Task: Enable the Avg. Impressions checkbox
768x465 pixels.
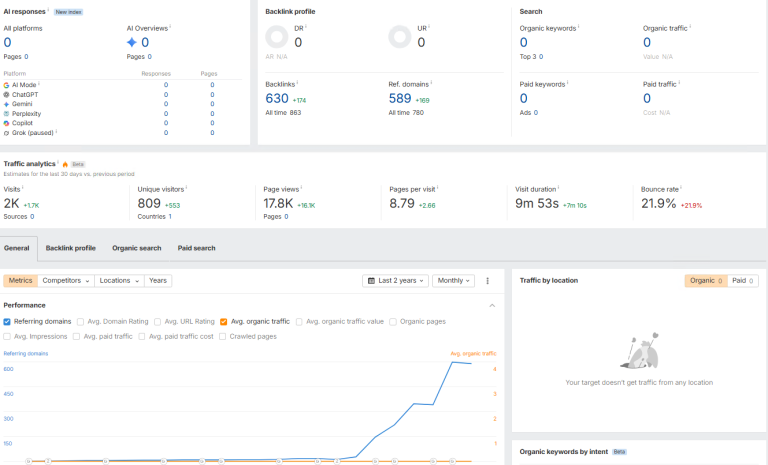Action: pyautogui.click(x=7, y=337)
